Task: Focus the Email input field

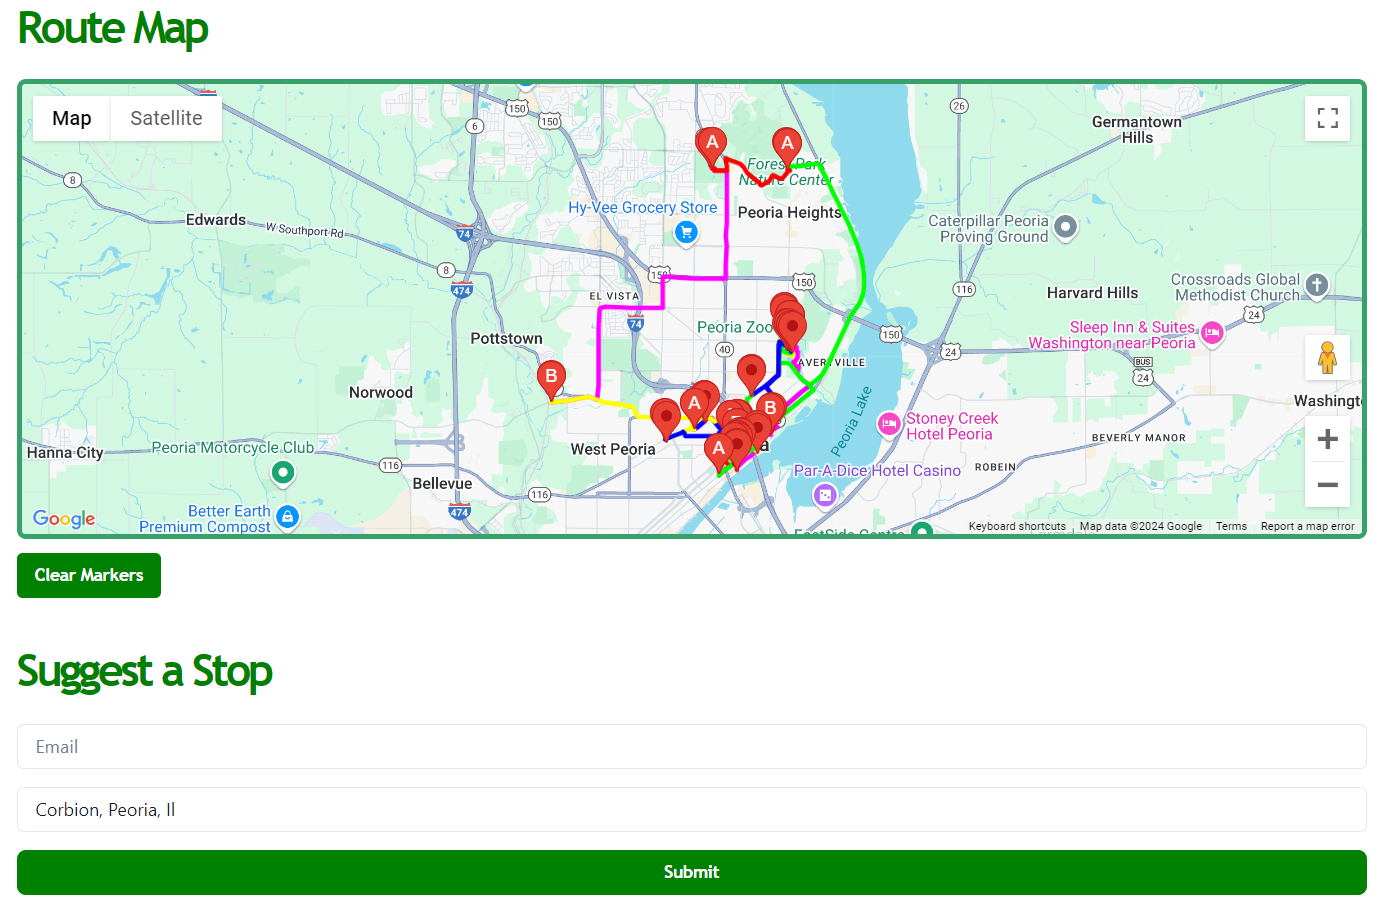Action: pyautogui.click(x=692, y=747)
